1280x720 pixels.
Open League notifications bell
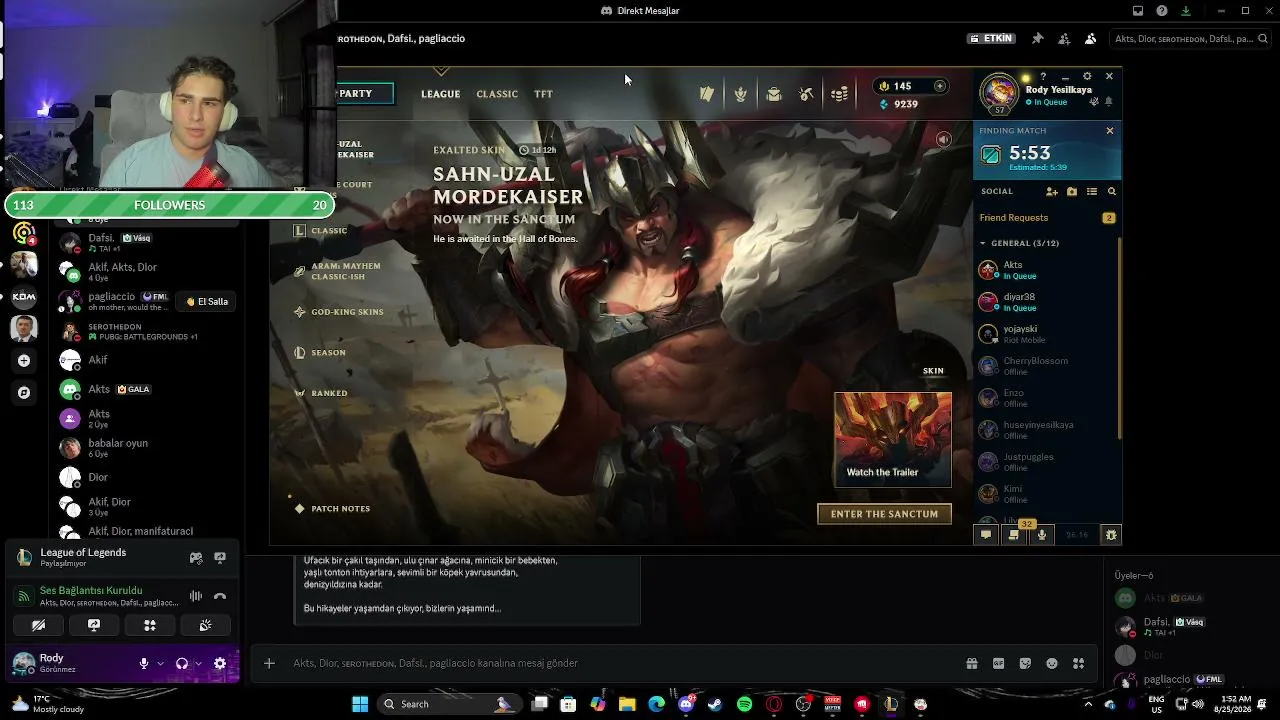1109,102
